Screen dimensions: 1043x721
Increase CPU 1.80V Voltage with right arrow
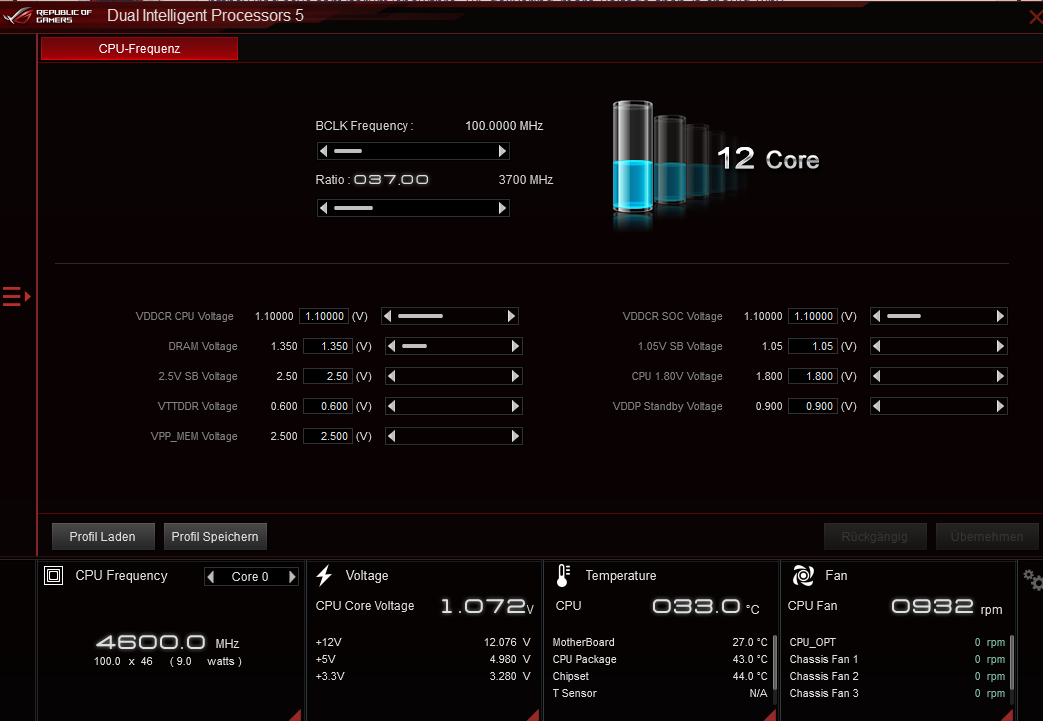[x=1000, y=376]
